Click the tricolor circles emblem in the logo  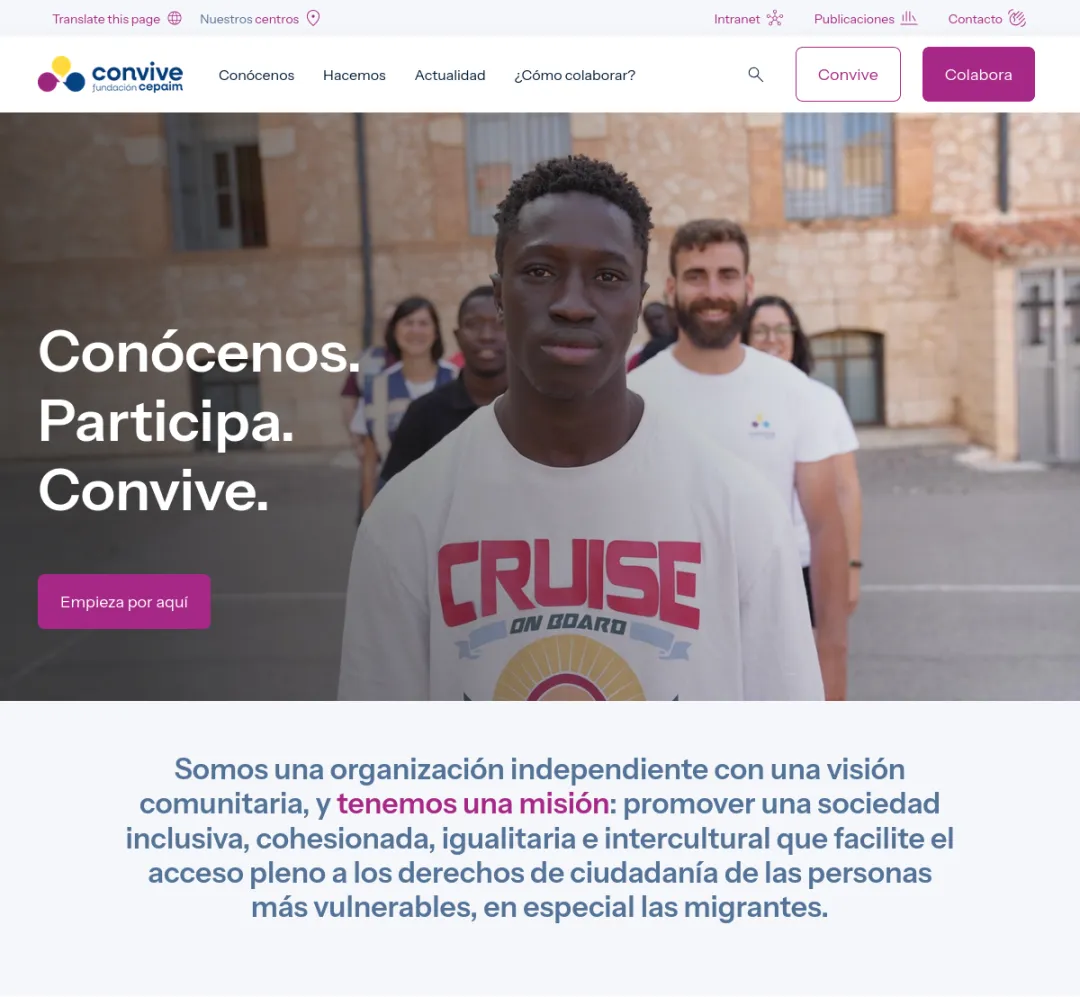[x=61, y=74]
